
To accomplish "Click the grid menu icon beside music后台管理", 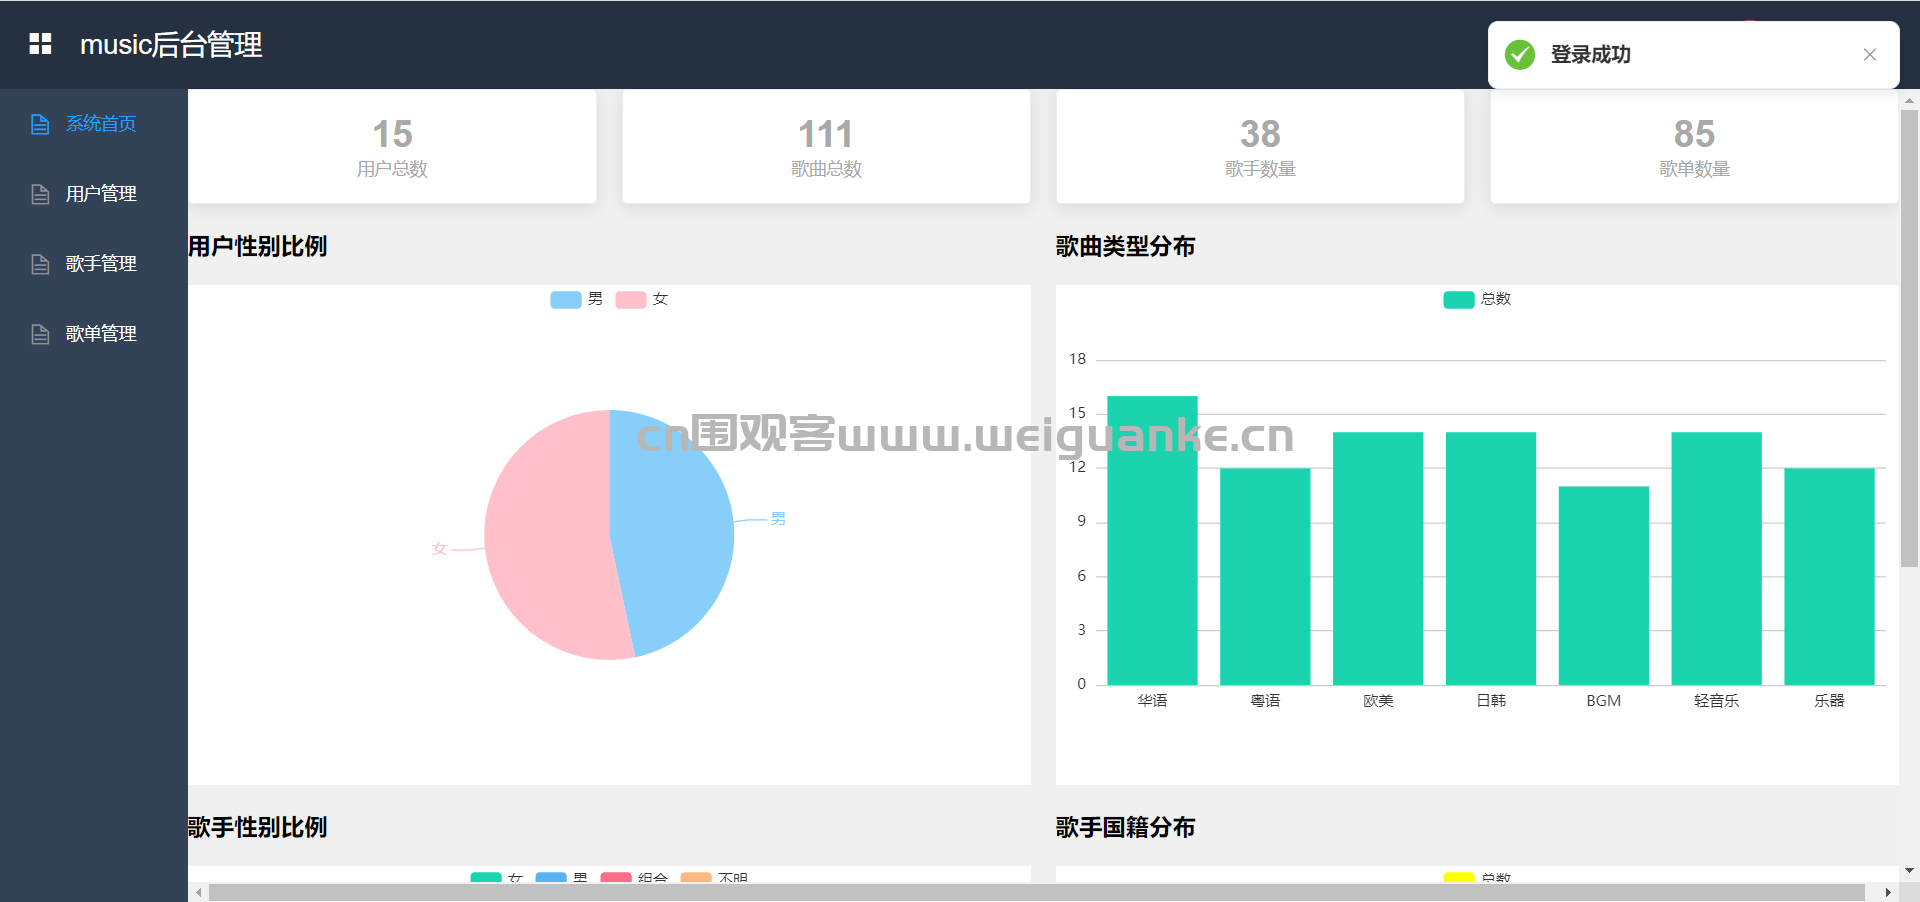I will pos(40,44).
